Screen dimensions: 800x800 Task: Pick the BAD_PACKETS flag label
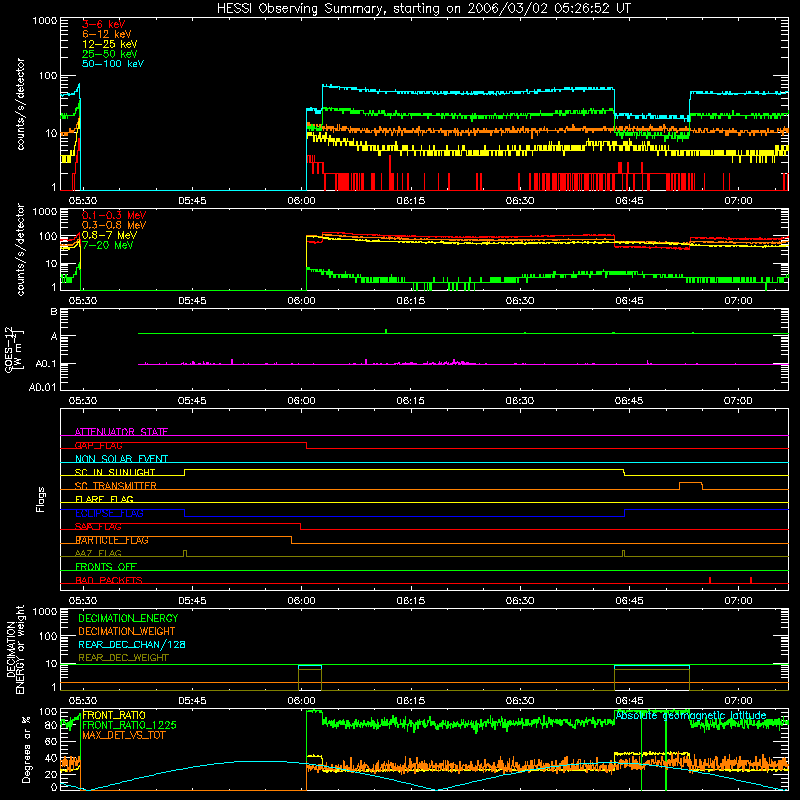point(109,580)
